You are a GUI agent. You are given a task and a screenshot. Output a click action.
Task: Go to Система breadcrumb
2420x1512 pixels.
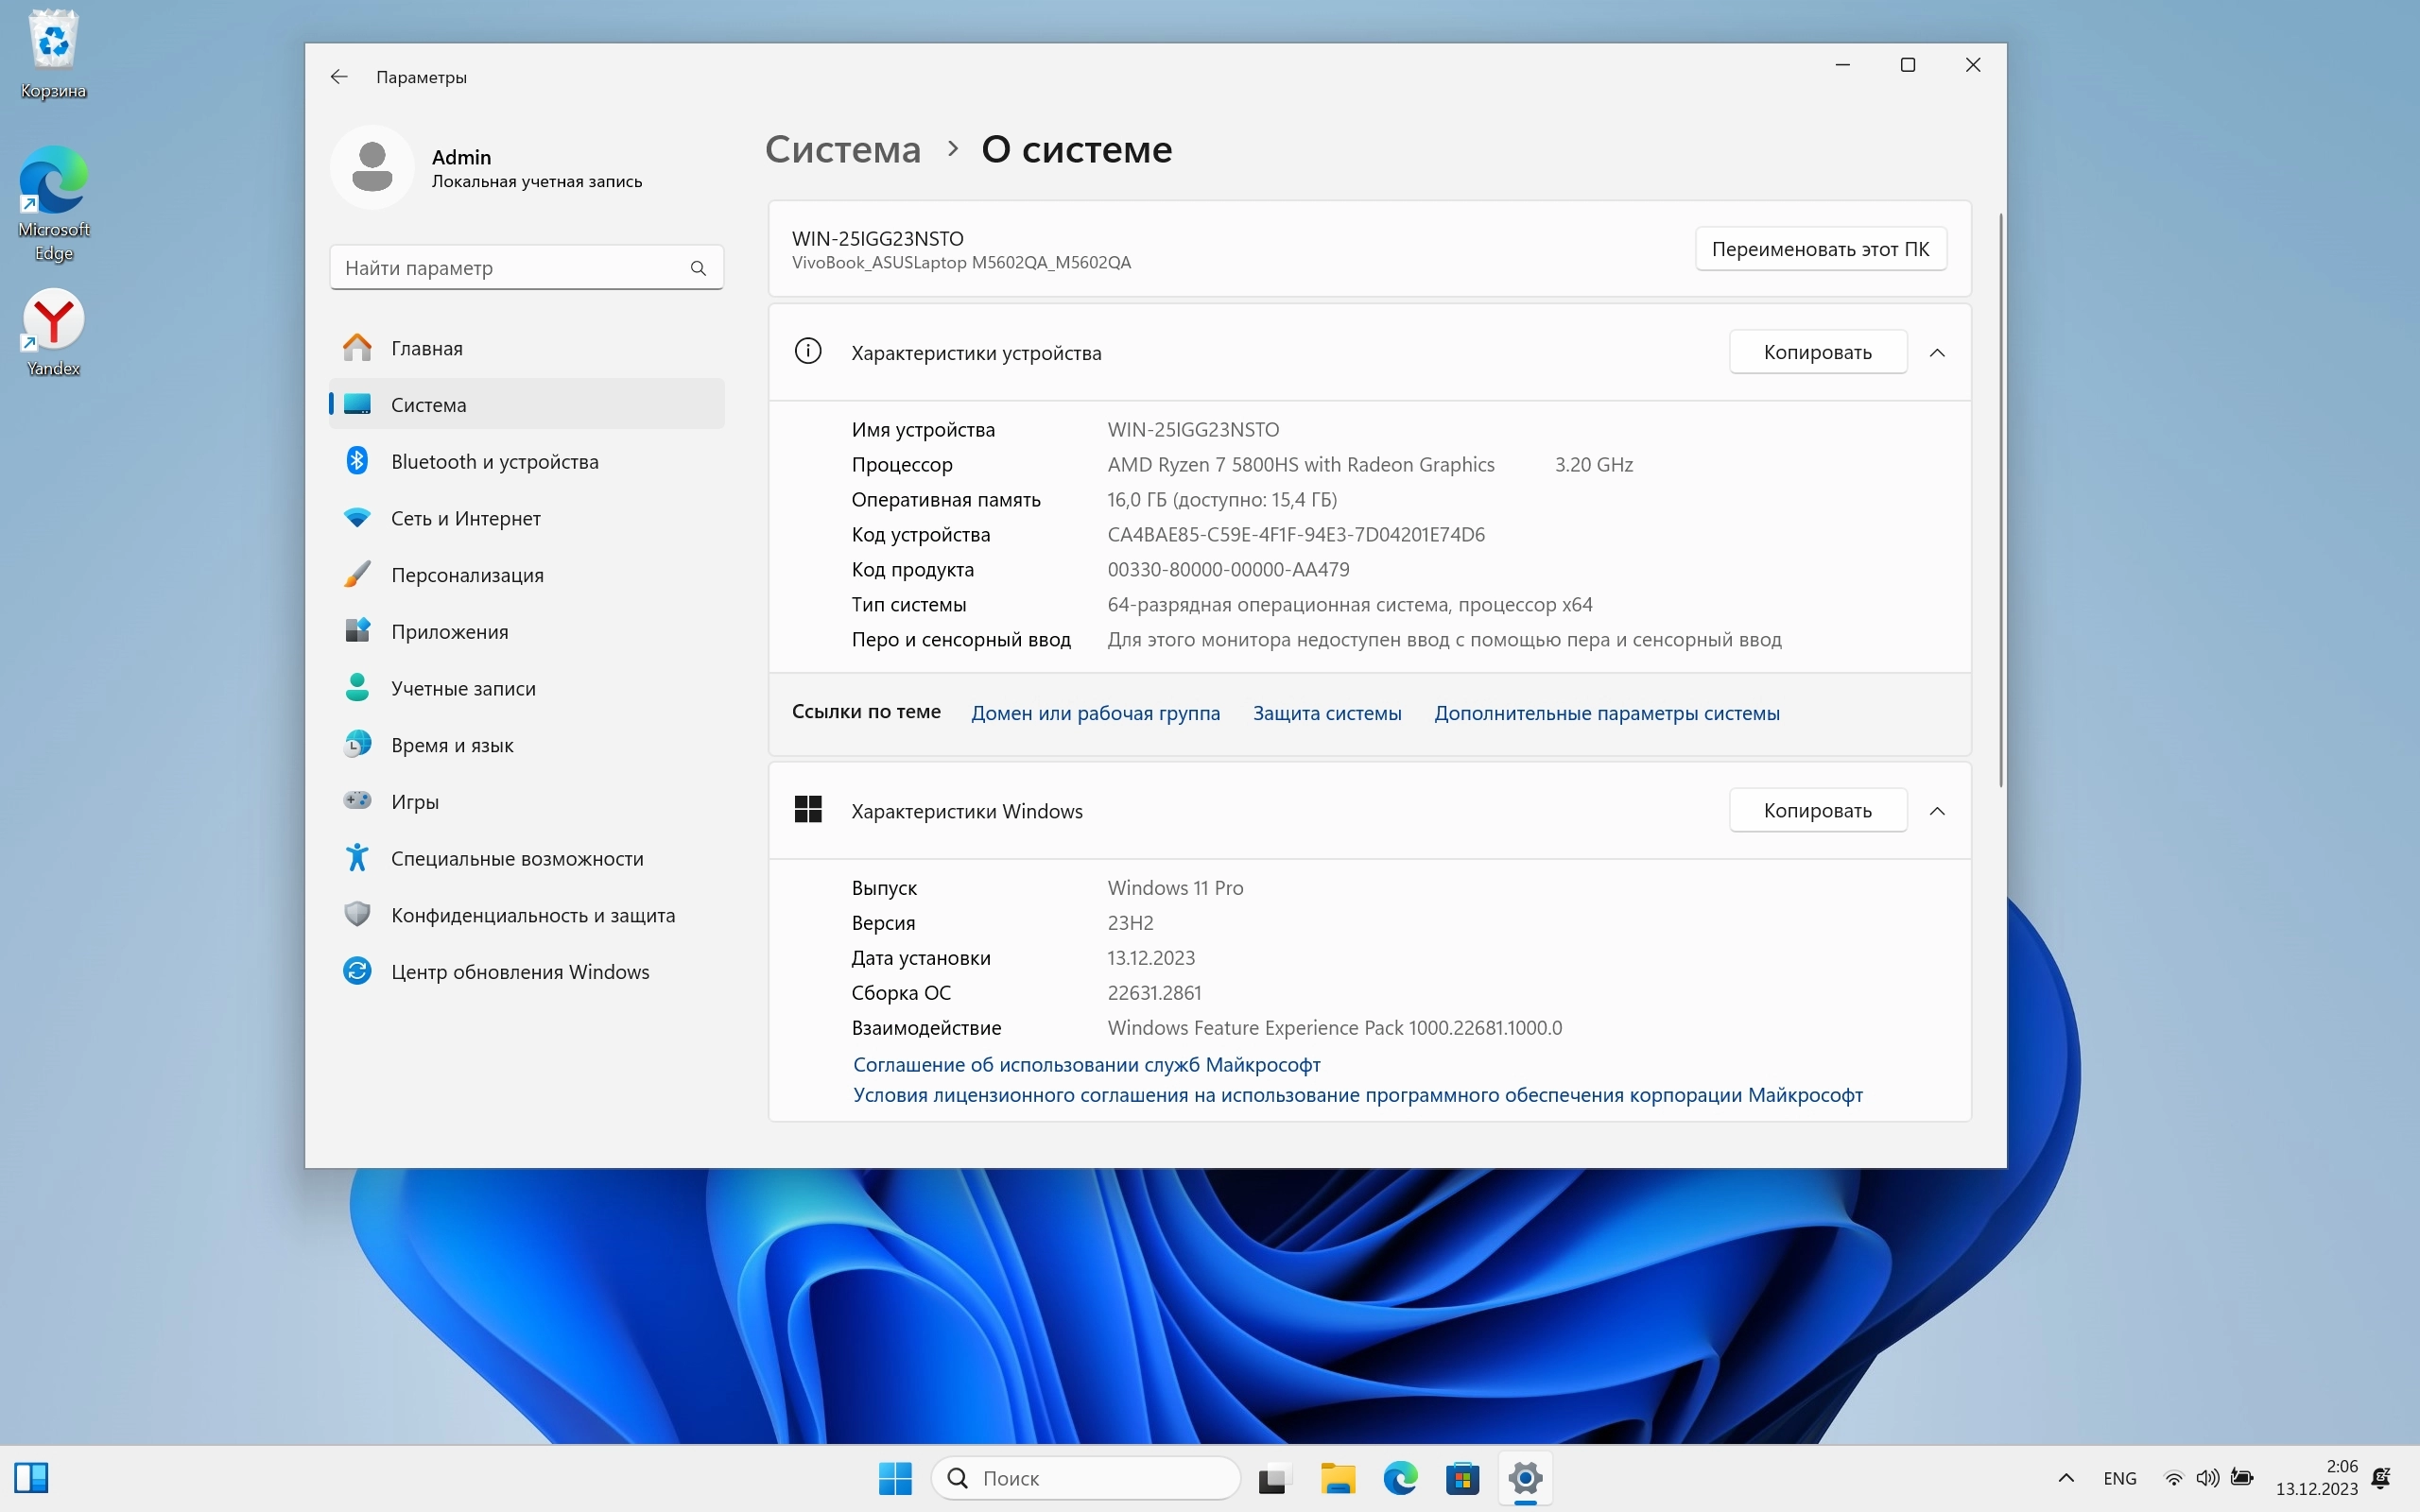tap(842, 149)
